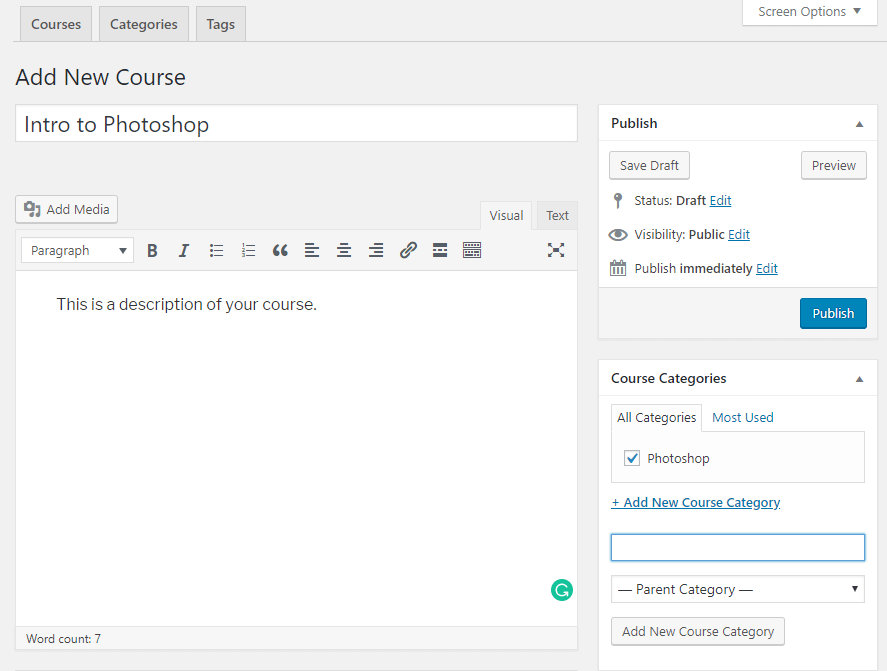887x671 pixels.
Task: Collapse the Publish panel
Action: point(858,123)
